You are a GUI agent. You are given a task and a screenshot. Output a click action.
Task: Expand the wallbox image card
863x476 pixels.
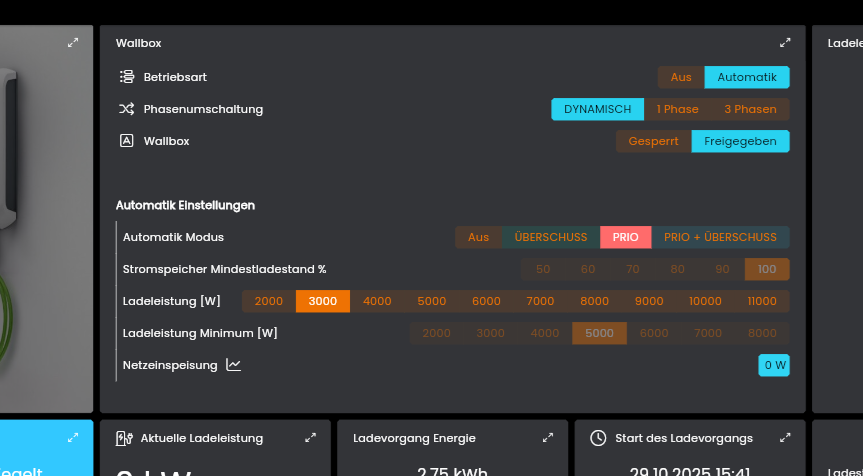click(73, 43)
